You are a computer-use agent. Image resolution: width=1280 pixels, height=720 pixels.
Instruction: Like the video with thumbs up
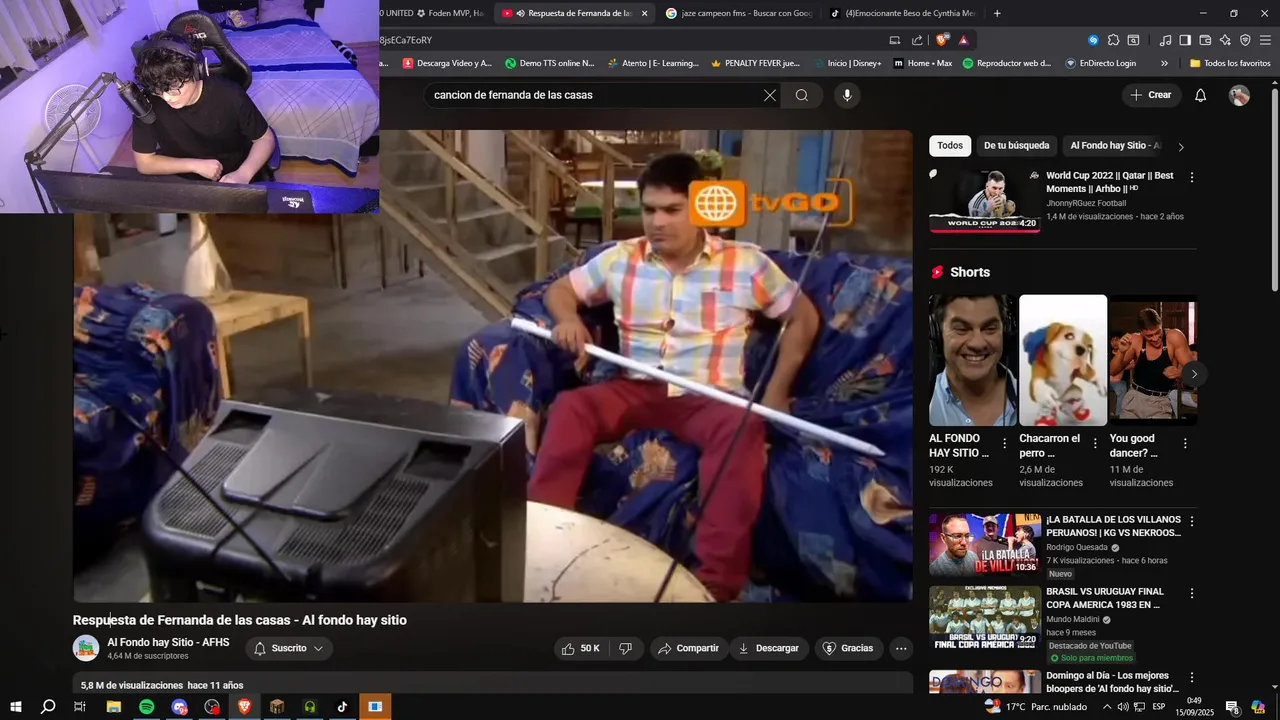point(581,648)
